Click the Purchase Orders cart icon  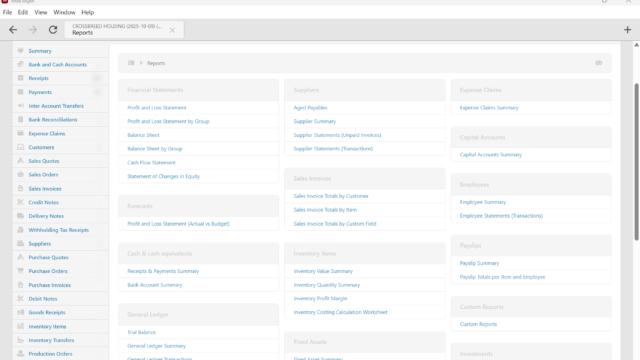20,271
